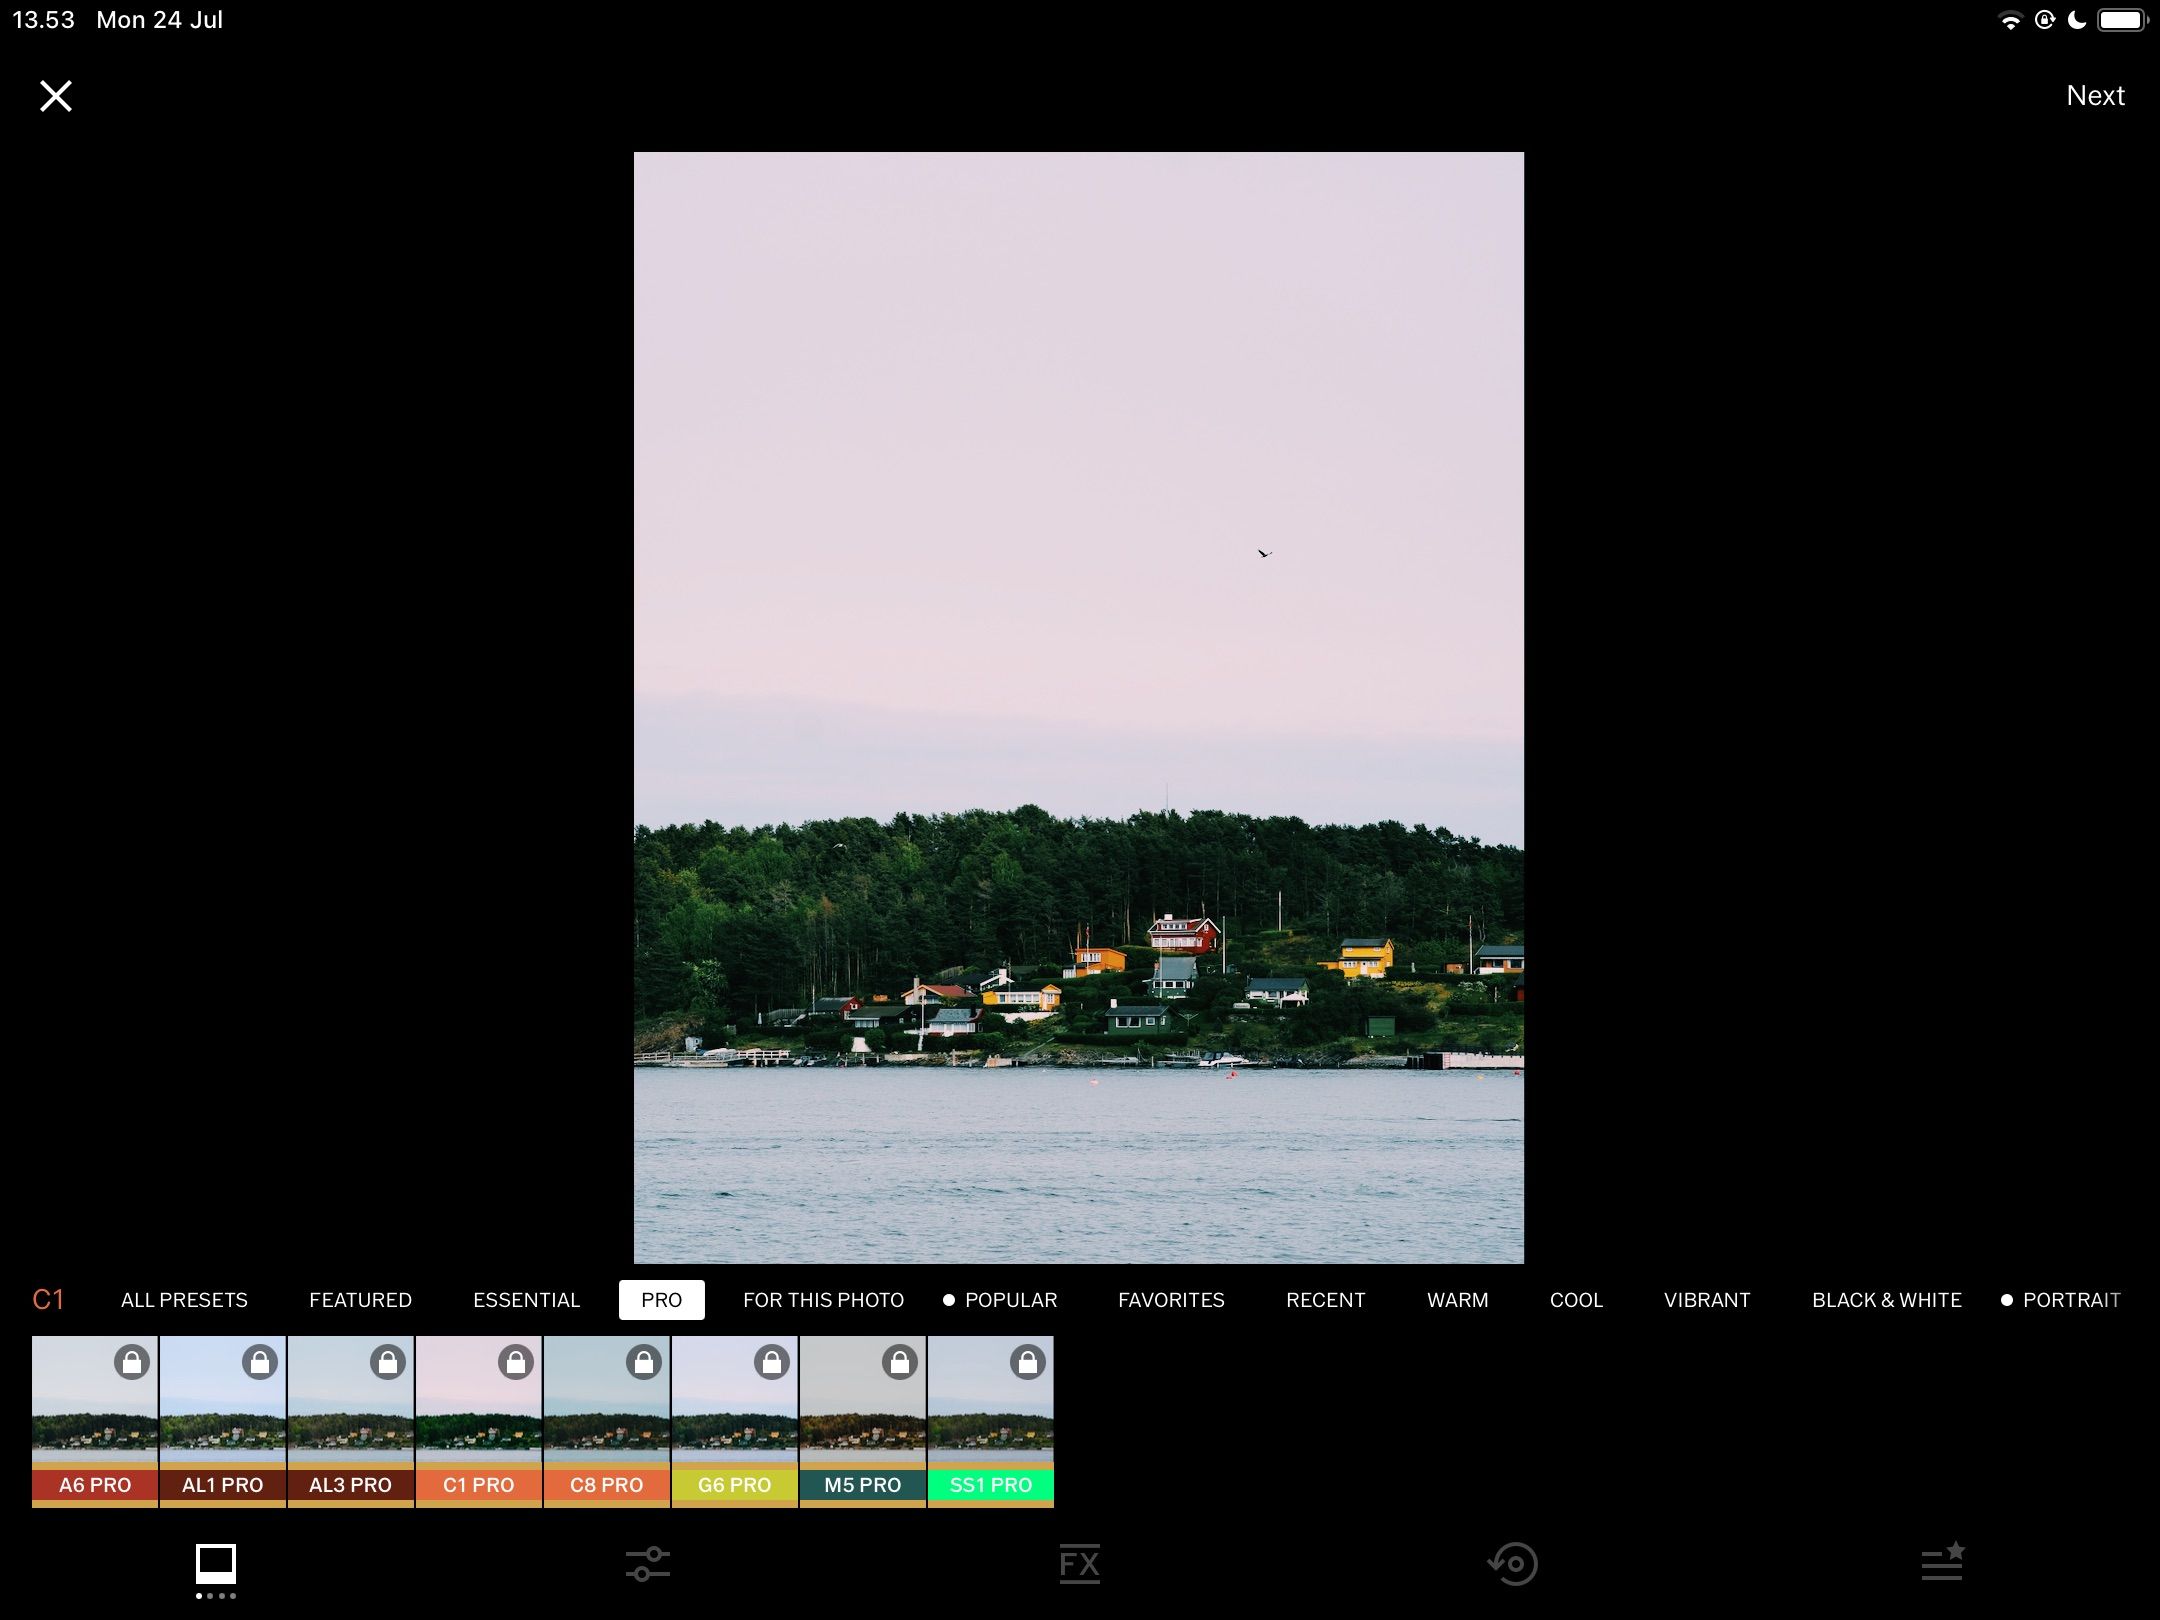Switch to the COOL presets category
This screenshot has height=1620, width=2160.
[1575, 1300]
